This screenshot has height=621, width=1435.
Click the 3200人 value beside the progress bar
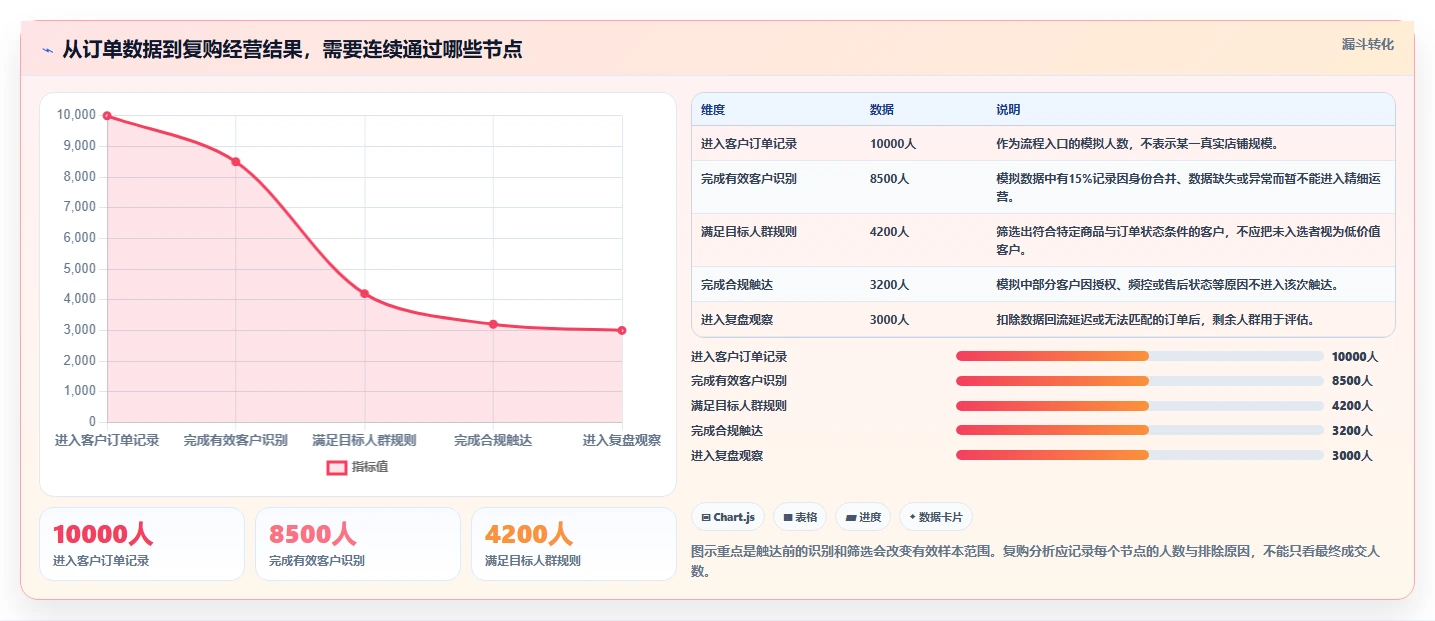(1352, 431)
